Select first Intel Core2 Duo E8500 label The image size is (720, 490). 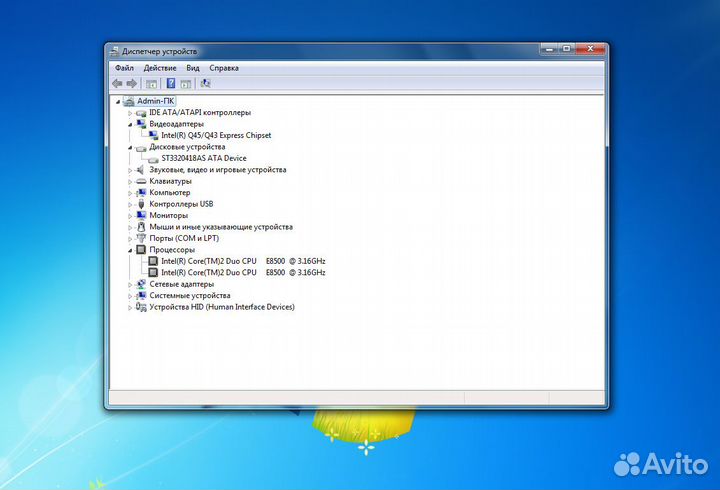243,261
